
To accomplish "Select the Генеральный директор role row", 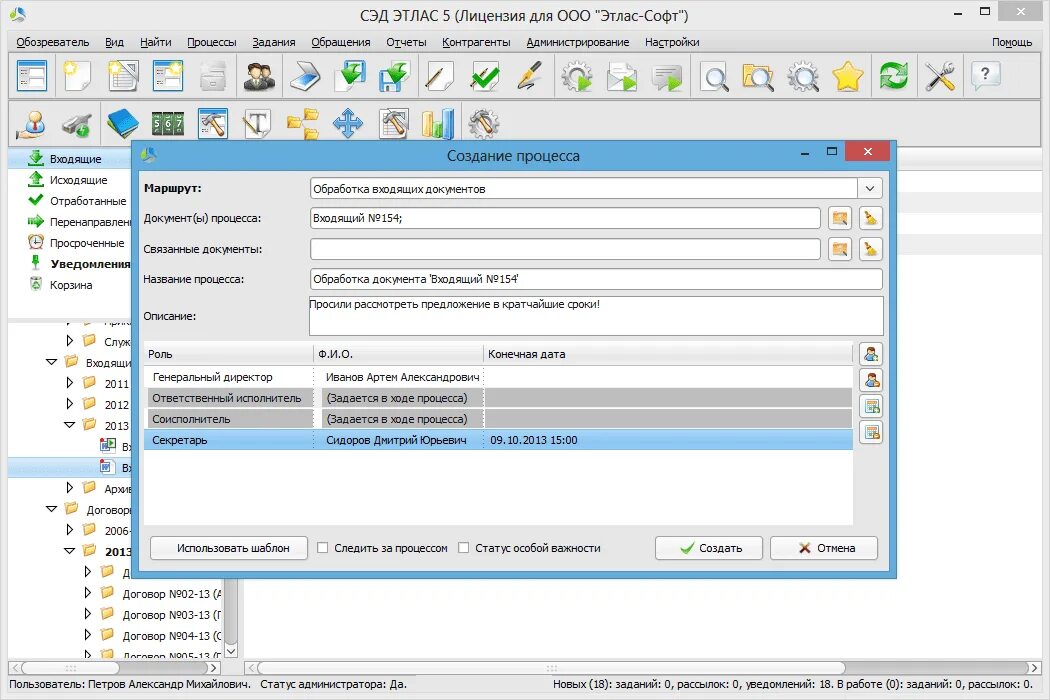I will (498, 377).
